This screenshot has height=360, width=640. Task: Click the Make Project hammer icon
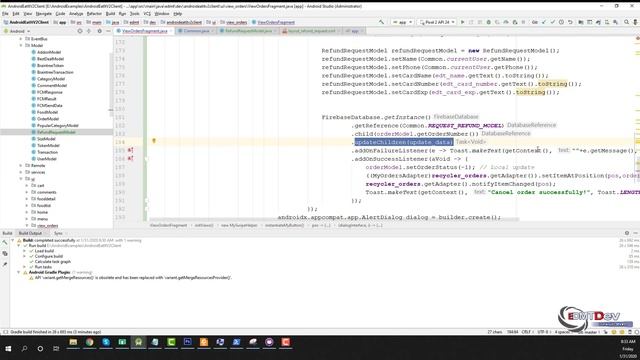pos(381,22)
